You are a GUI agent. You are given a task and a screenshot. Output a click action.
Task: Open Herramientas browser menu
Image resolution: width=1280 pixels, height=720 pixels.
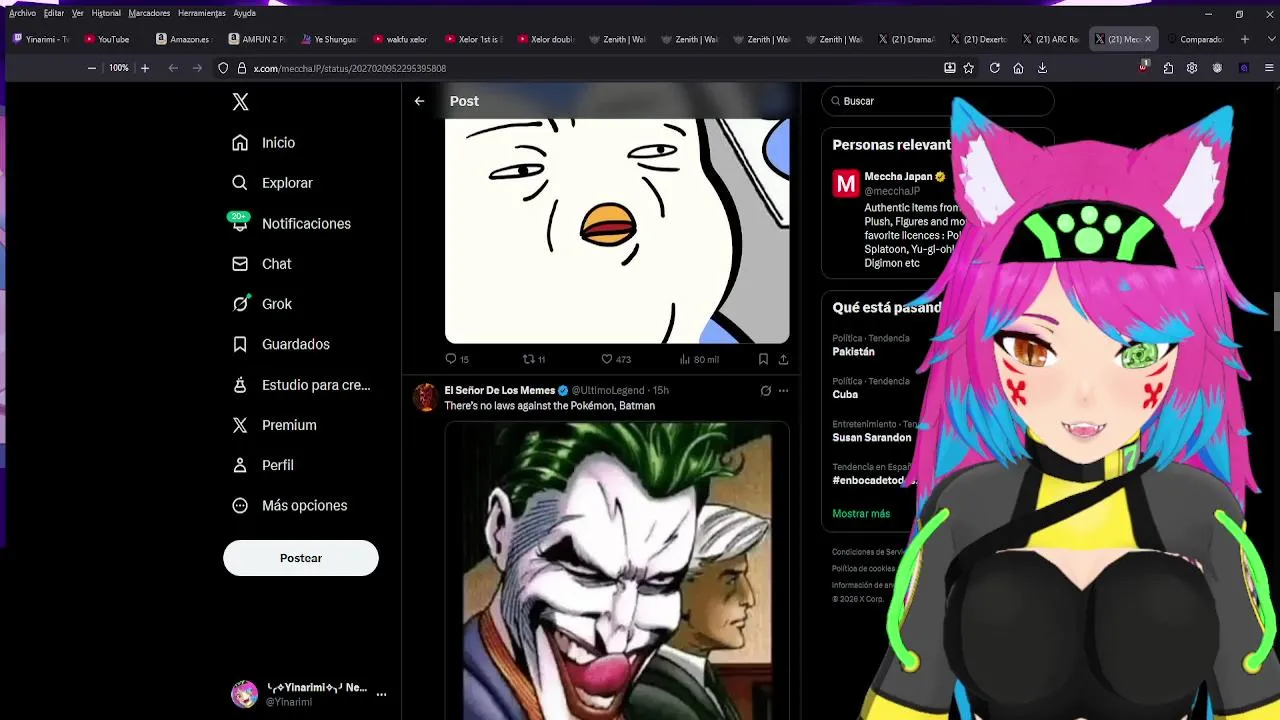[x=201, y=13]
